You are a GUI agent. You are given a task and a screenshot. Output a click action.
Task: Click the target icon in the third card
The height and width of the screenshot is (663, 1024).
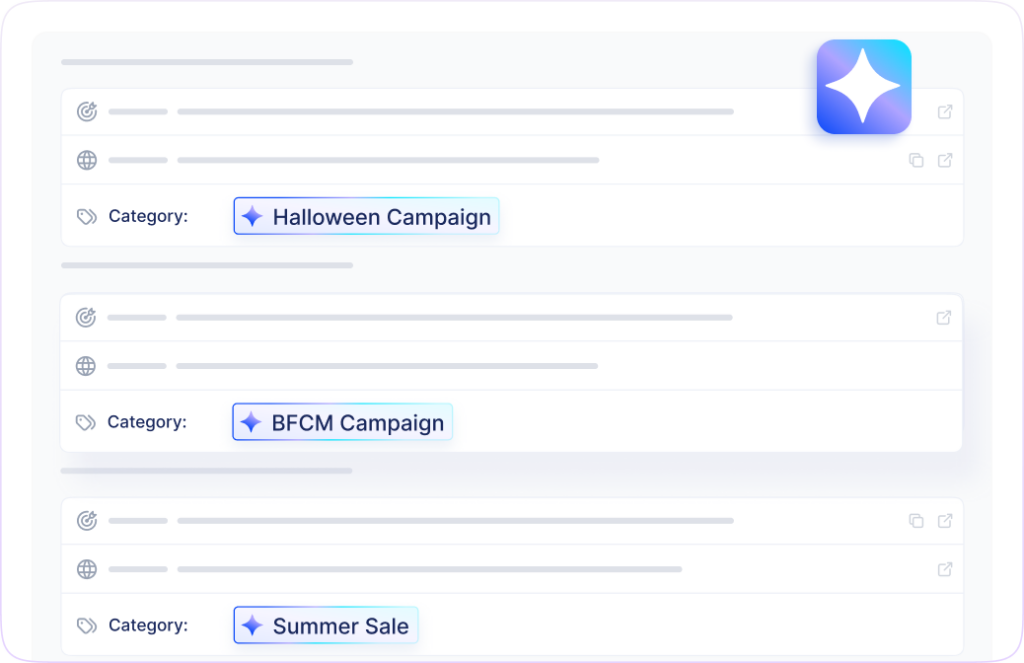point(87,520)
